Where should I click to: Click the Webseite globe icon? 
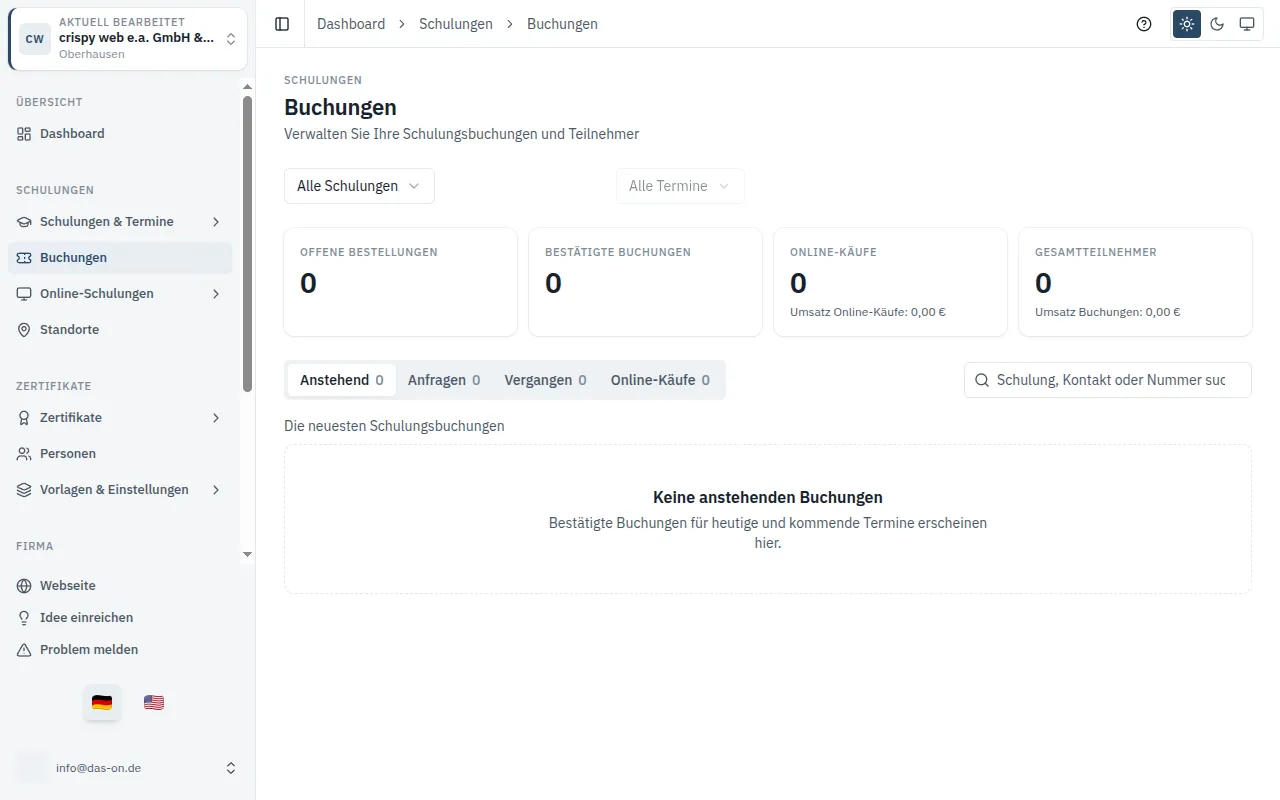24,586
